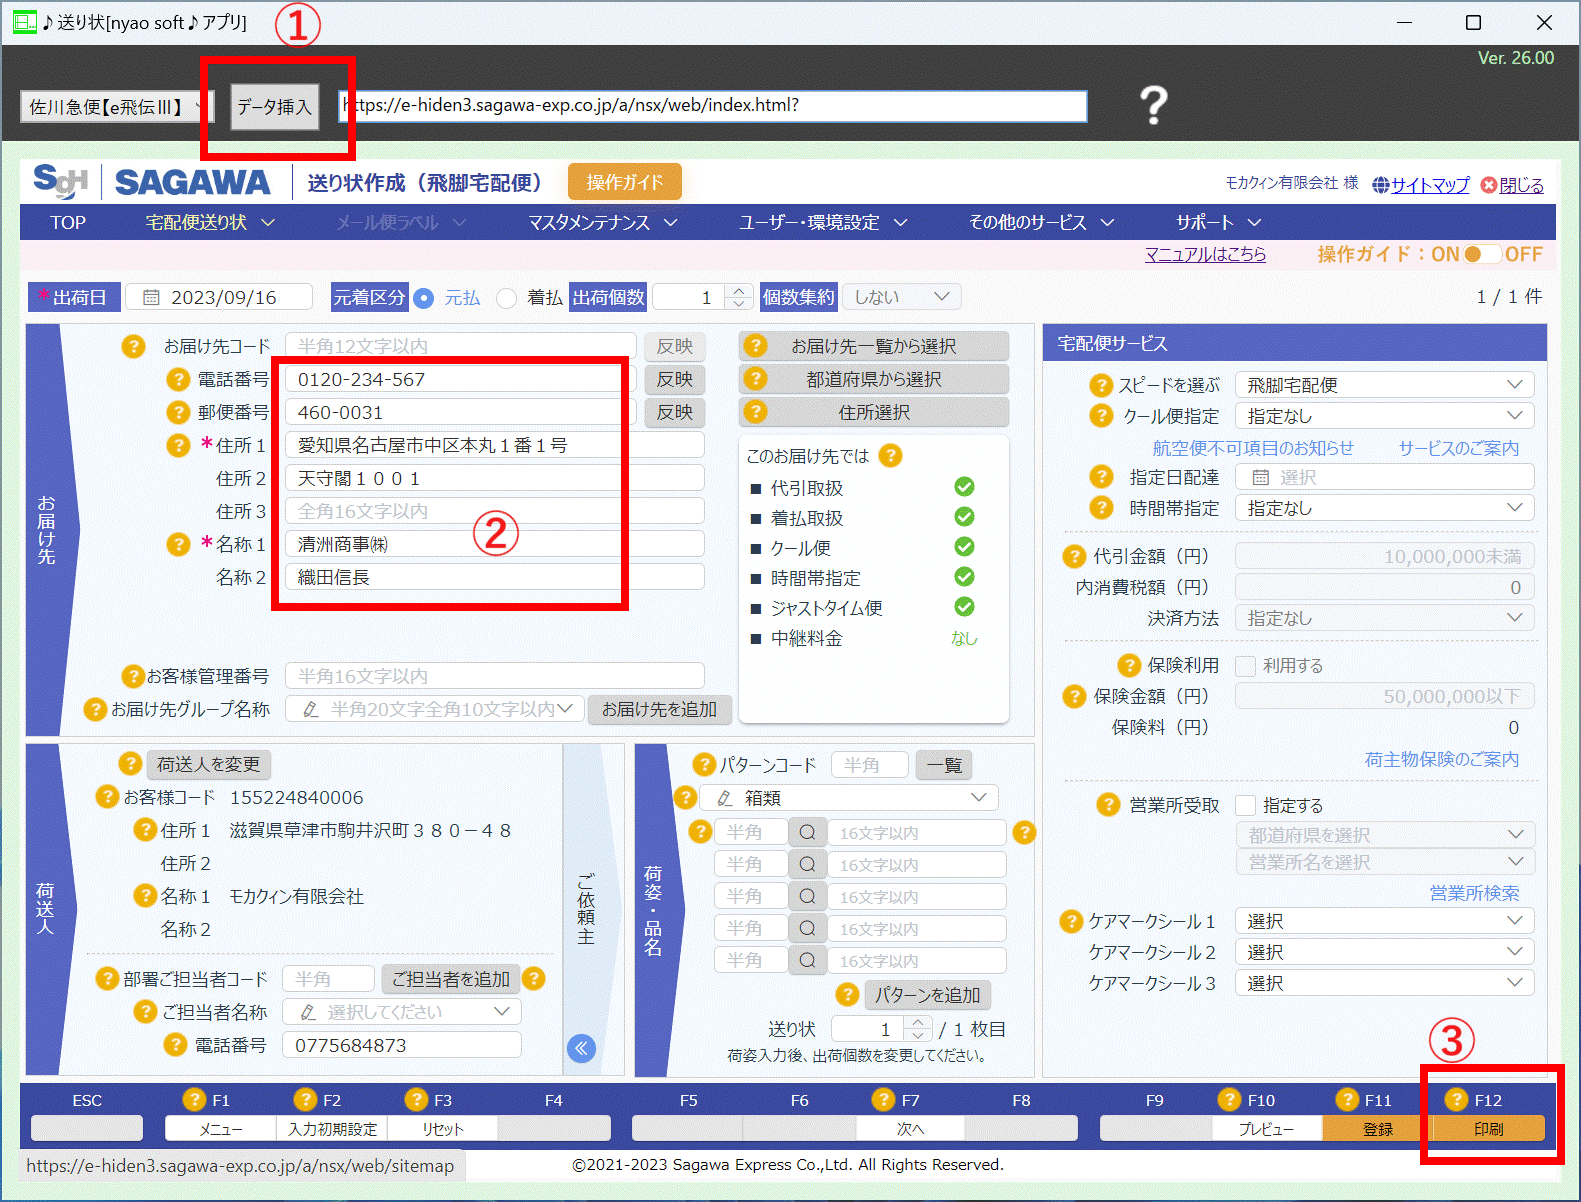
Task: Click help icon next to 電話番号 under お届け先
Action: click(x=178, y=379)
